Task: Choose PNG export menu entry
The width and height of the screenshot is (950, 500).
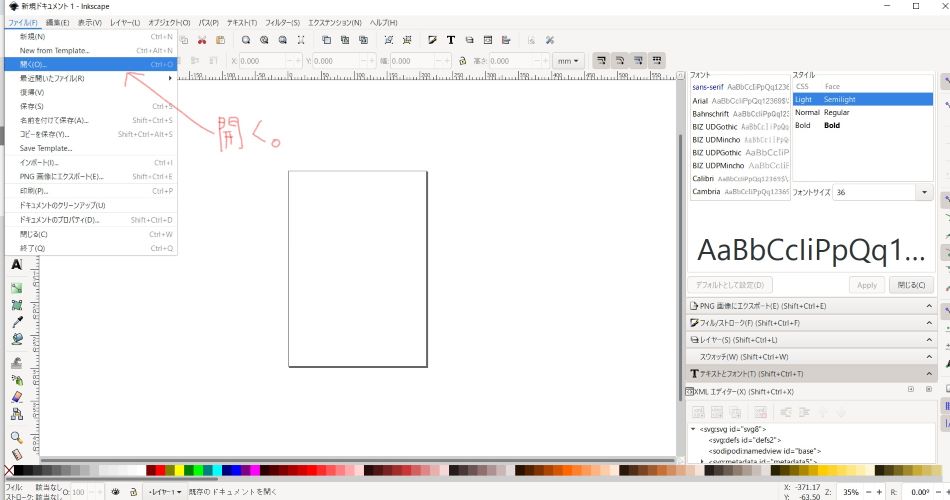Action: coord(91,176)
